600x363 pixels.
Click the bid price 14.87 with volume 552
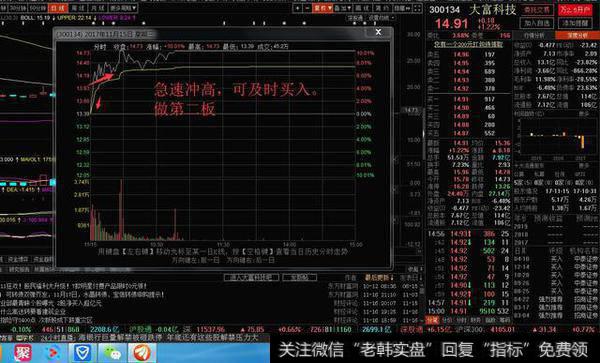(461, 133)
